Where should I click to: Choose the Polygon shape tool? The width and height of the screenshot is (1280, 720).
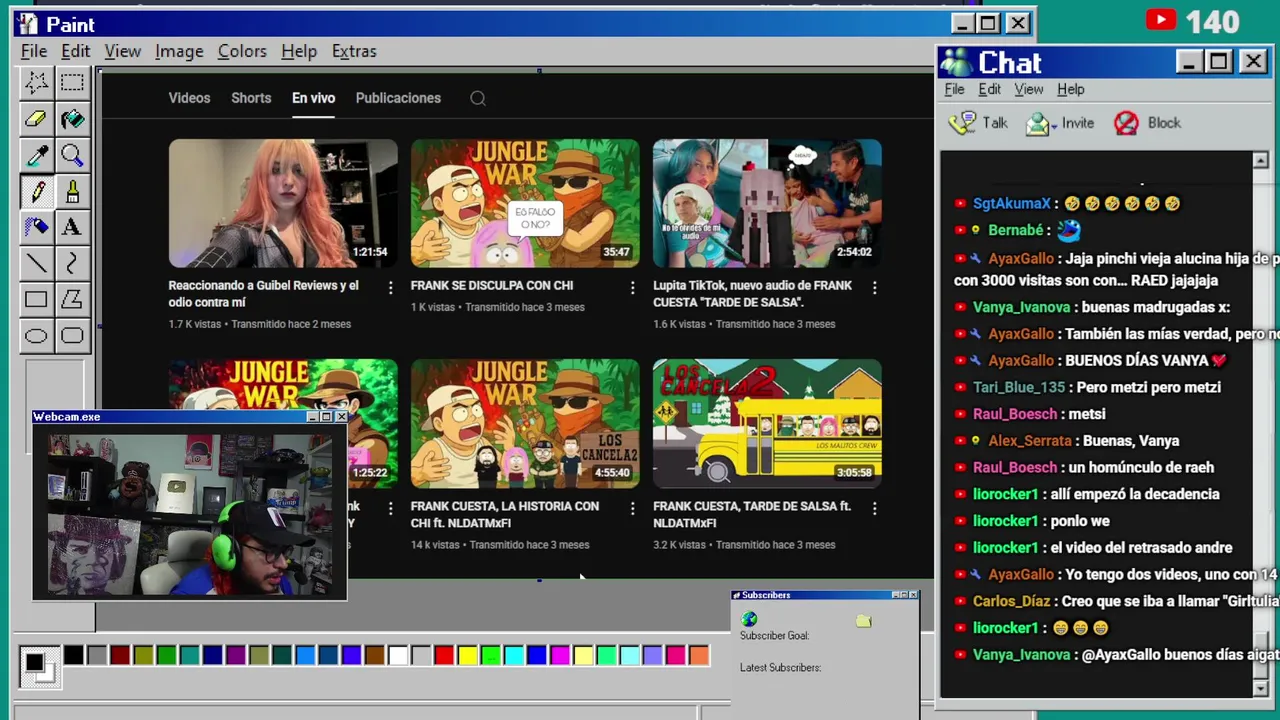[x=72, y=299]
